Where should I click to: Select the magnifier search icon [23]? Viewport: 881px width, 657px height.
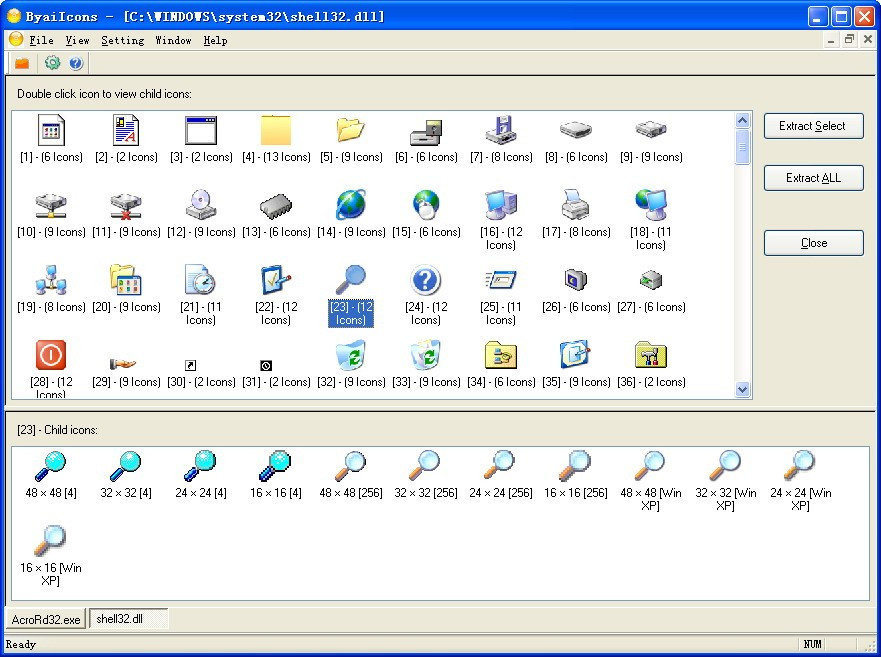(351, 280)
